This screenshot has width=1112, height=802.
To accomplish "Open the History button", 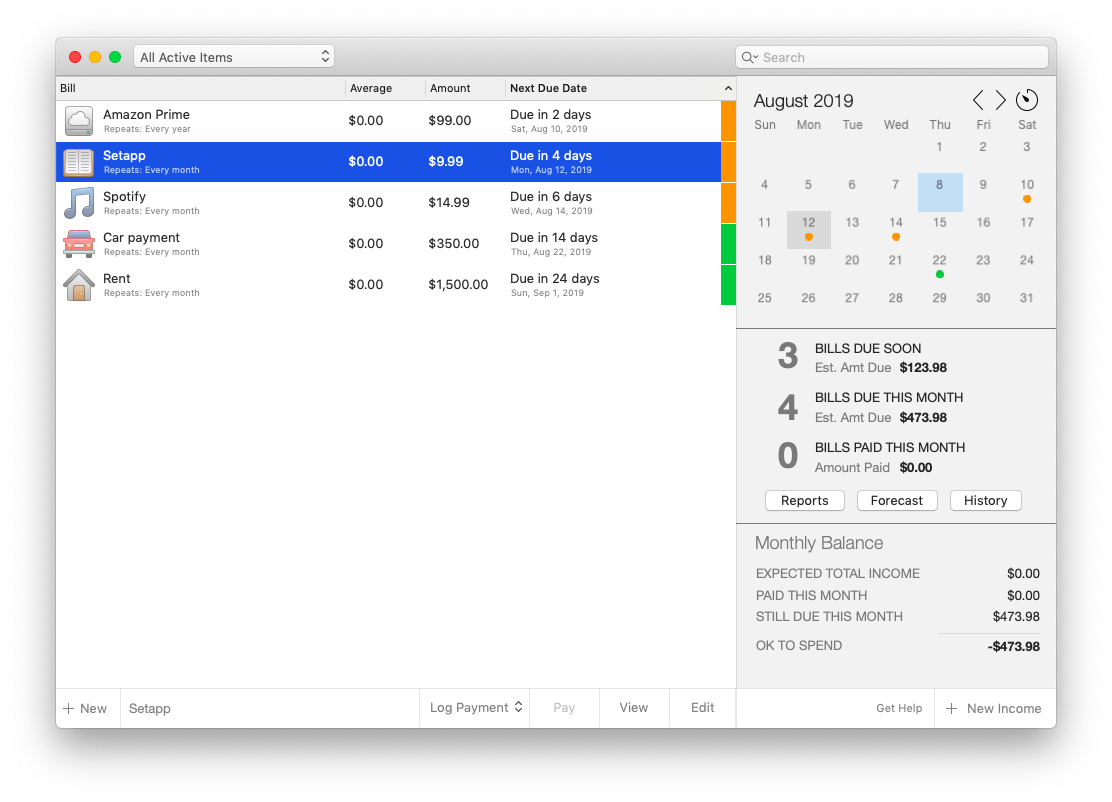I will [x=986, y=501].
